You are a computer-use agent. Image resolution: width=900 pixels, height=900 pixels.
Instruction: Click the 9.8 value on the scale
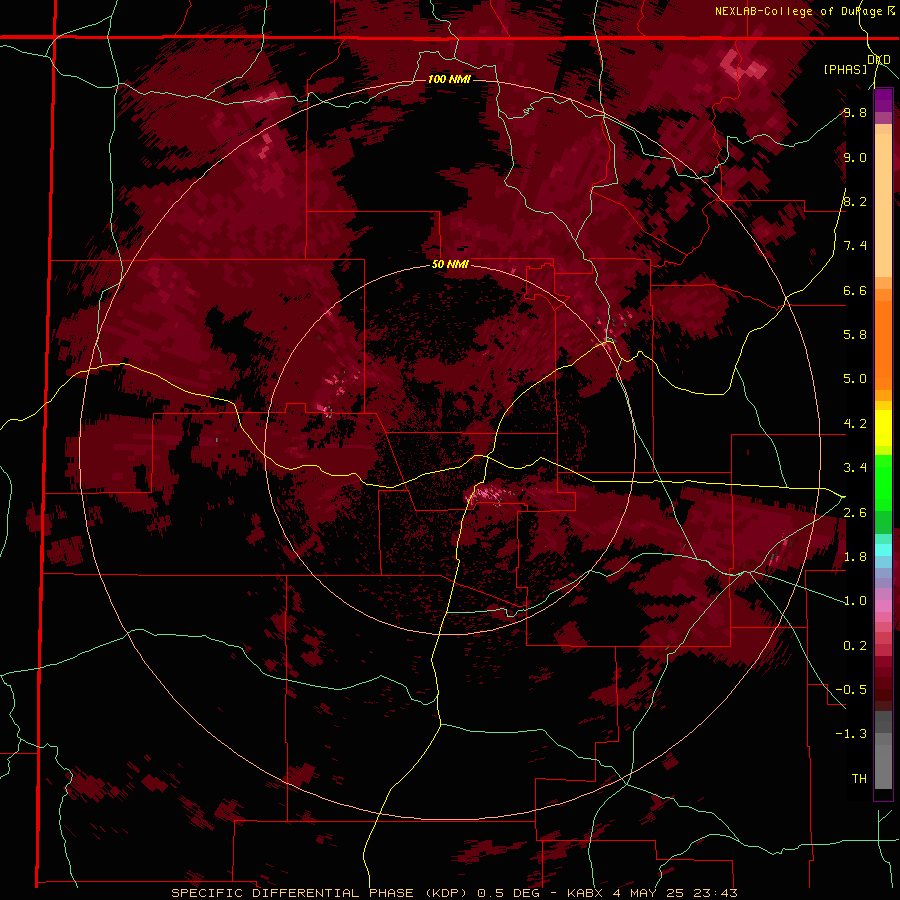tap(855, 113)
